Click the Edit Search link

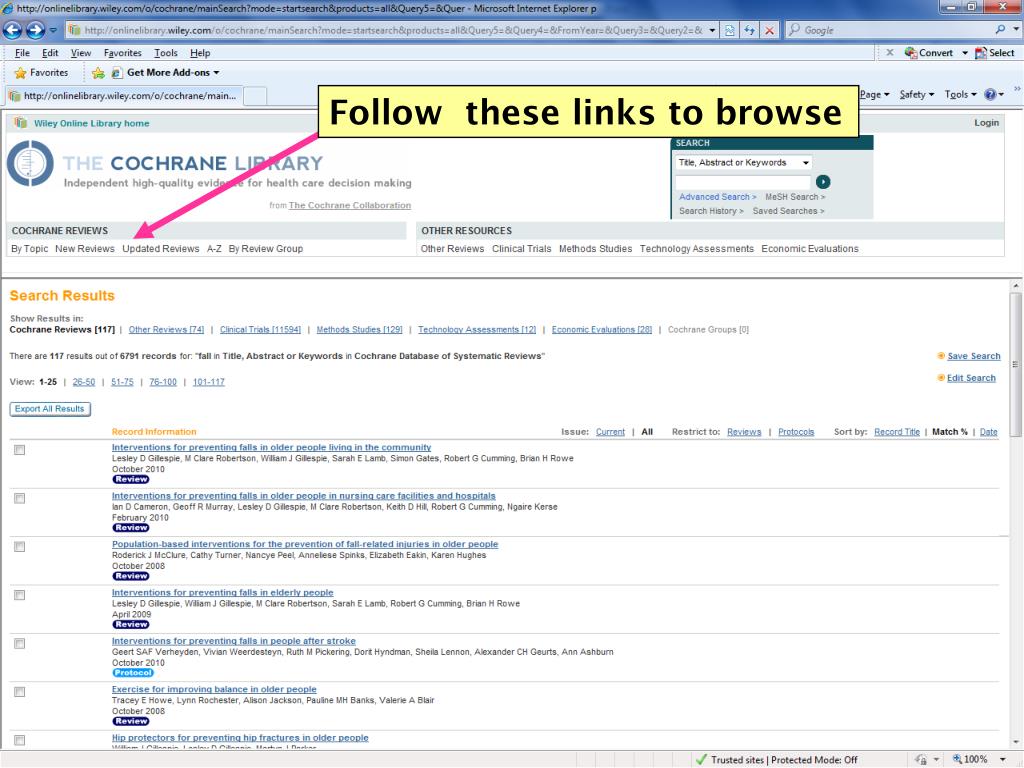971,378
